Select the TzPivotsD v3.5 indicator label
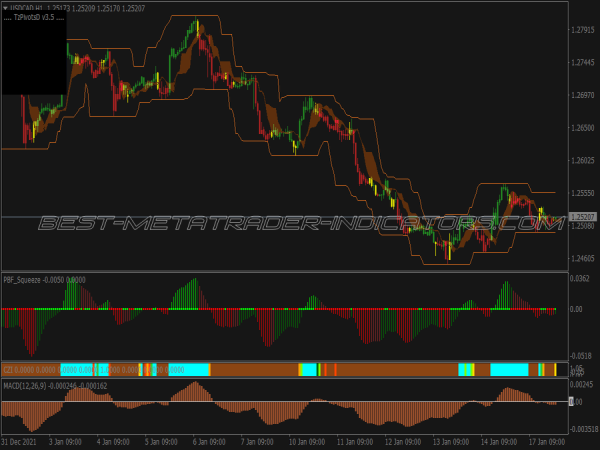Image resolution: width=600 pixels, height=450 pixels. point(33,17)
